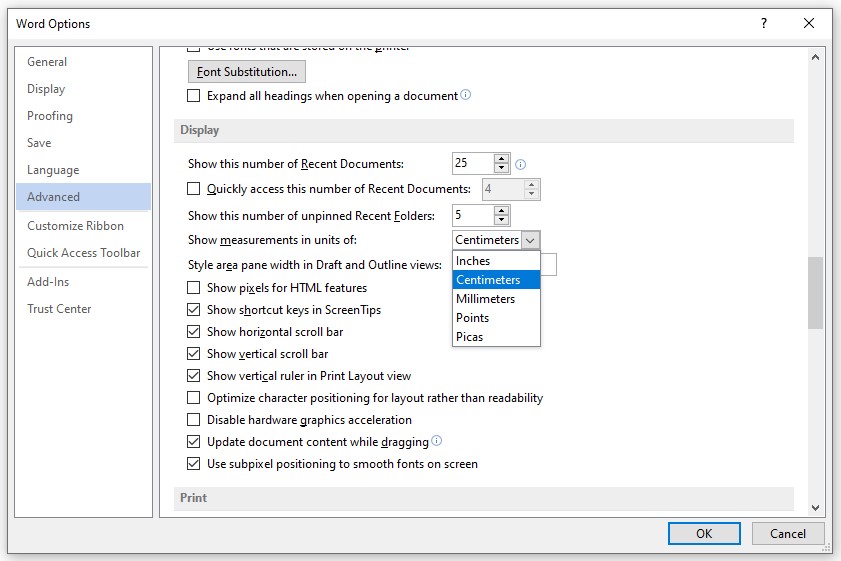This screenshot has height=561, width=841.
Task: Uncheck Show shortcut keys in ScreenTips
Action: (x=193, y=310)
